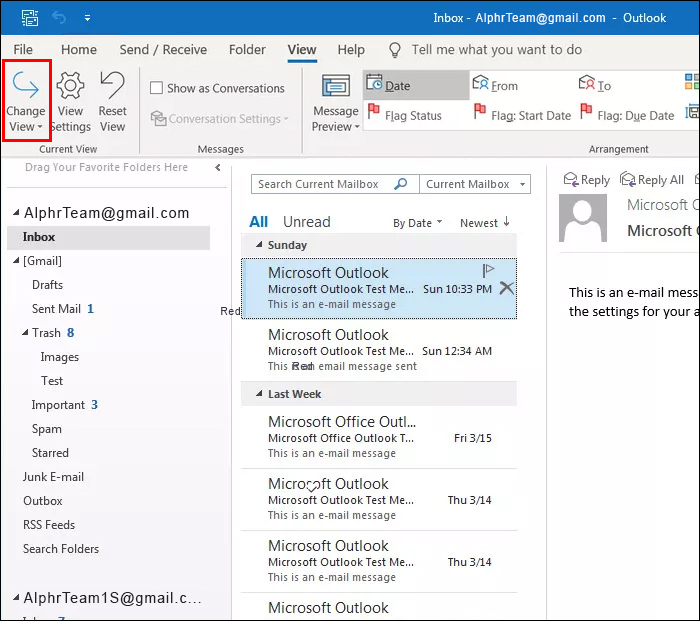Open the Fri 3/15 Microsoft Office Outlook message
The width and height of the screenshot is (700, 621).
[x=379, y=437]
